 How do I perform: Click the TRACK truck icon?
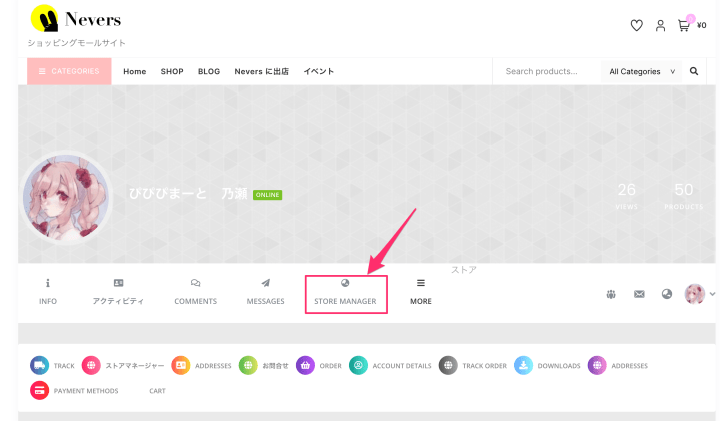[x=39, y=365]
